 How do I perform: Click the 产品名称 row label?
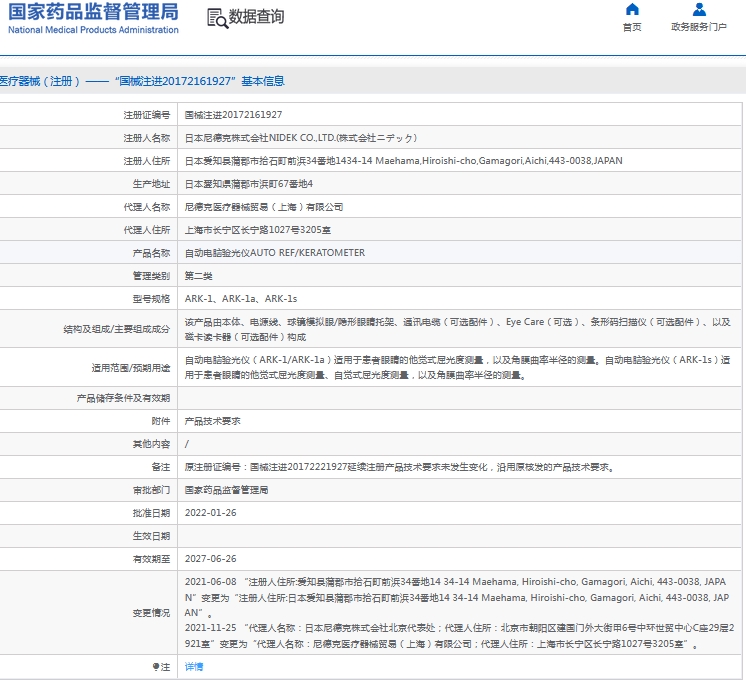(x=151, y=253)
